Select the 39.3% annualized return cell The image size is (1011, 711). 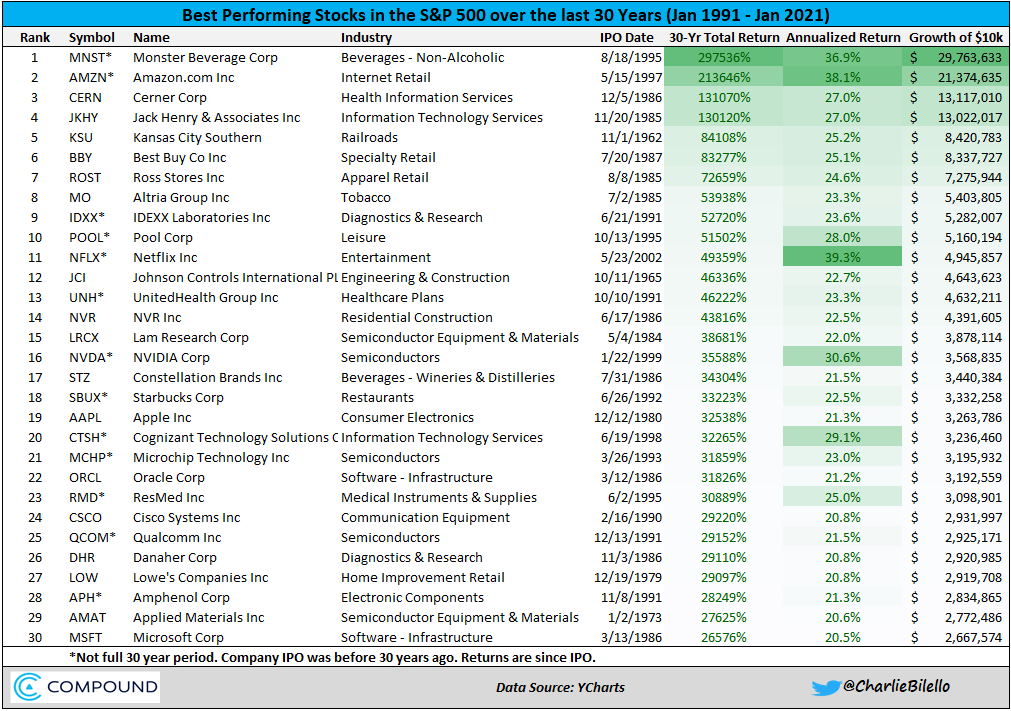tap(843, 257)
